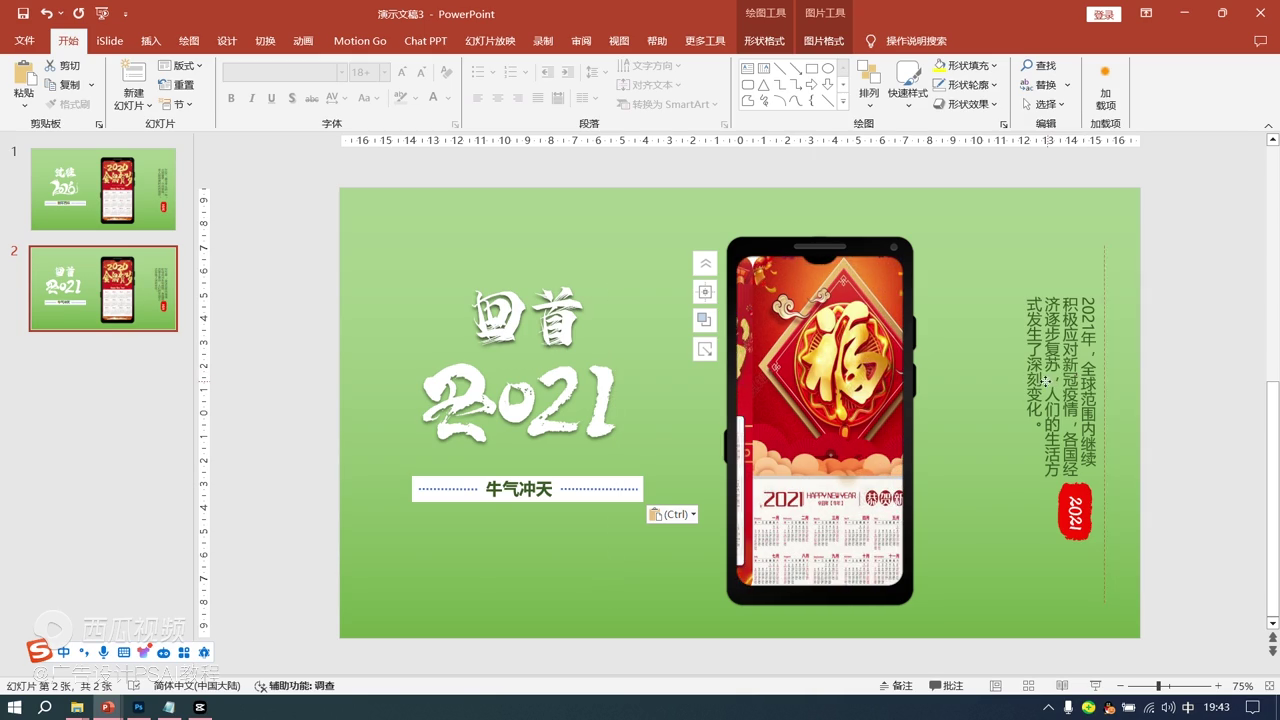Switch to the Shape Format (形状格式) tab
Screen dimensions: 1280x720
click(764, 41)
